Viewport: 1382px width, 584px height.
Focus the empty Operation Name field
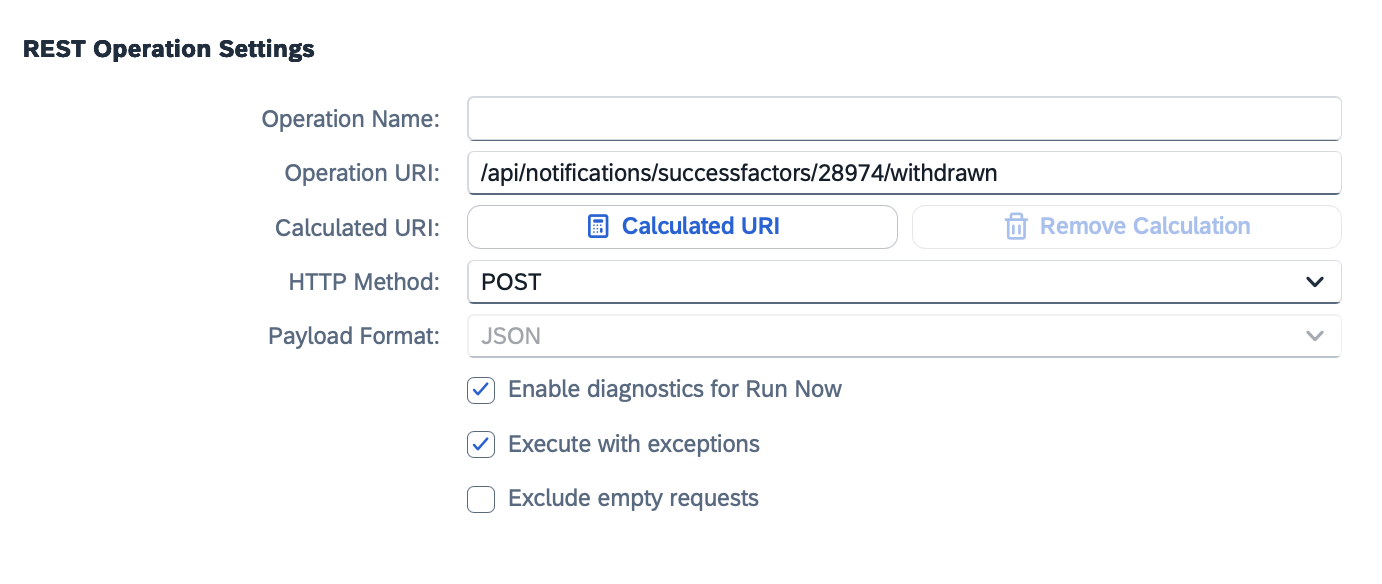click(x=904, y=119)
